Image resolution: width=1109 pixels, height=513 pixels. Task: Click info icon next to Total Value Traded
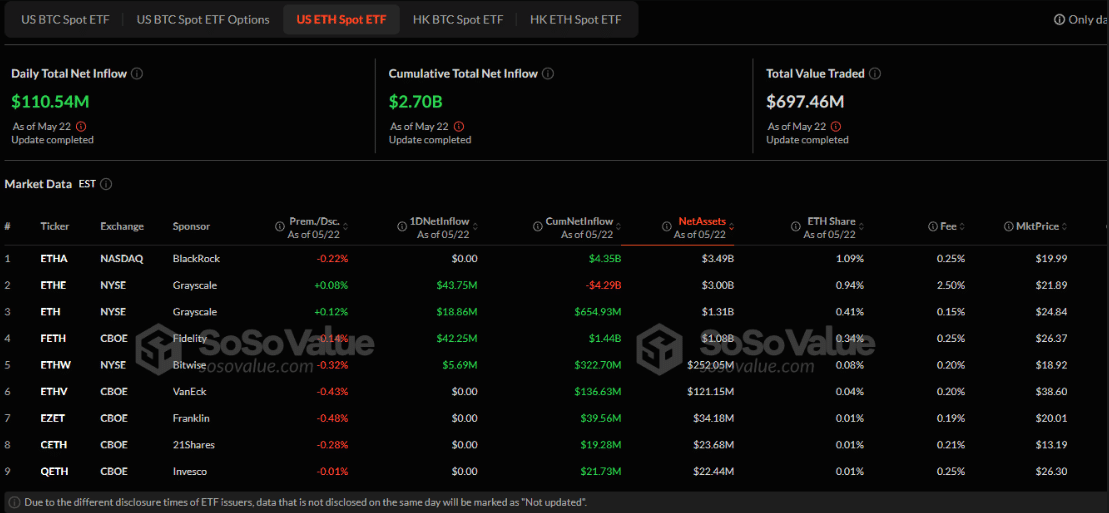pos(875,73)
